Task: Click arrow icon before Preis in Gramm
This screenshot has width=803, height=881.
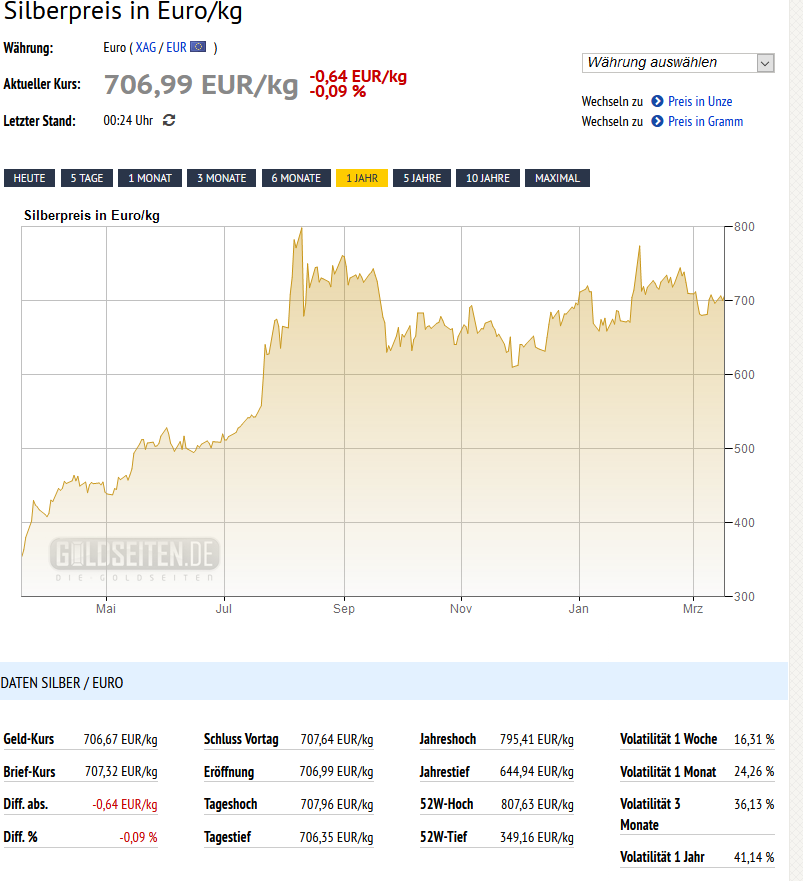Action: [658, 121]
